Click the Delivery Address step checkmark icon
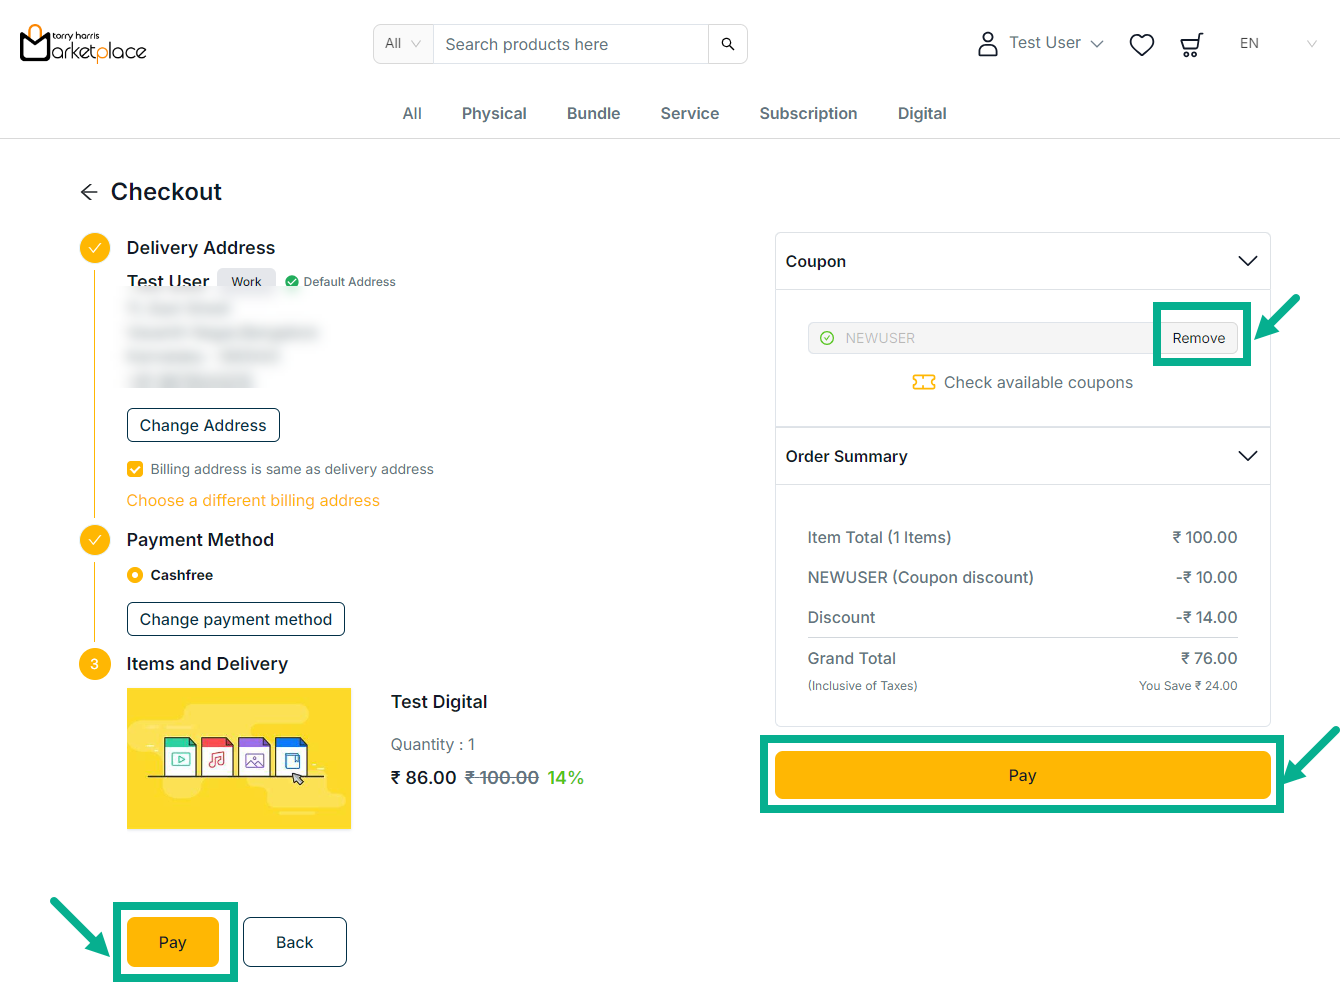 click(x=95, y=248)
